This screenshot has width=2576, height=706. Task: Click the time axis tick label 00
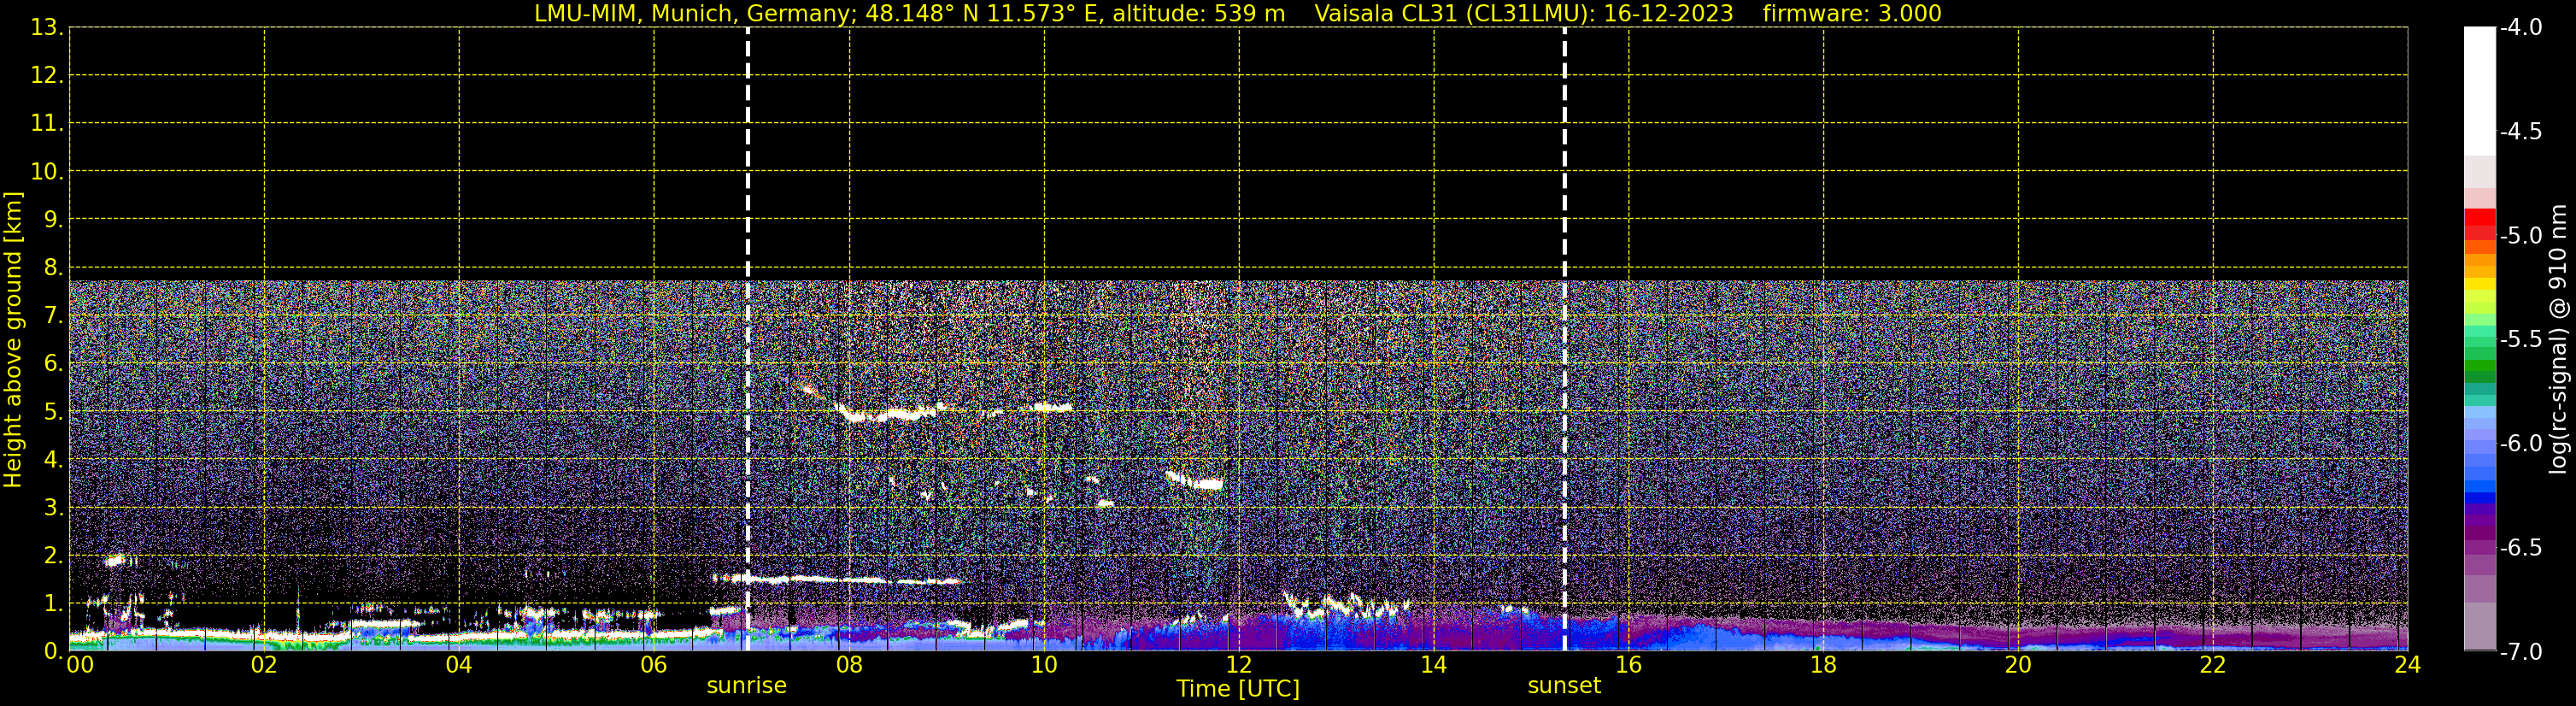point(80,665)
